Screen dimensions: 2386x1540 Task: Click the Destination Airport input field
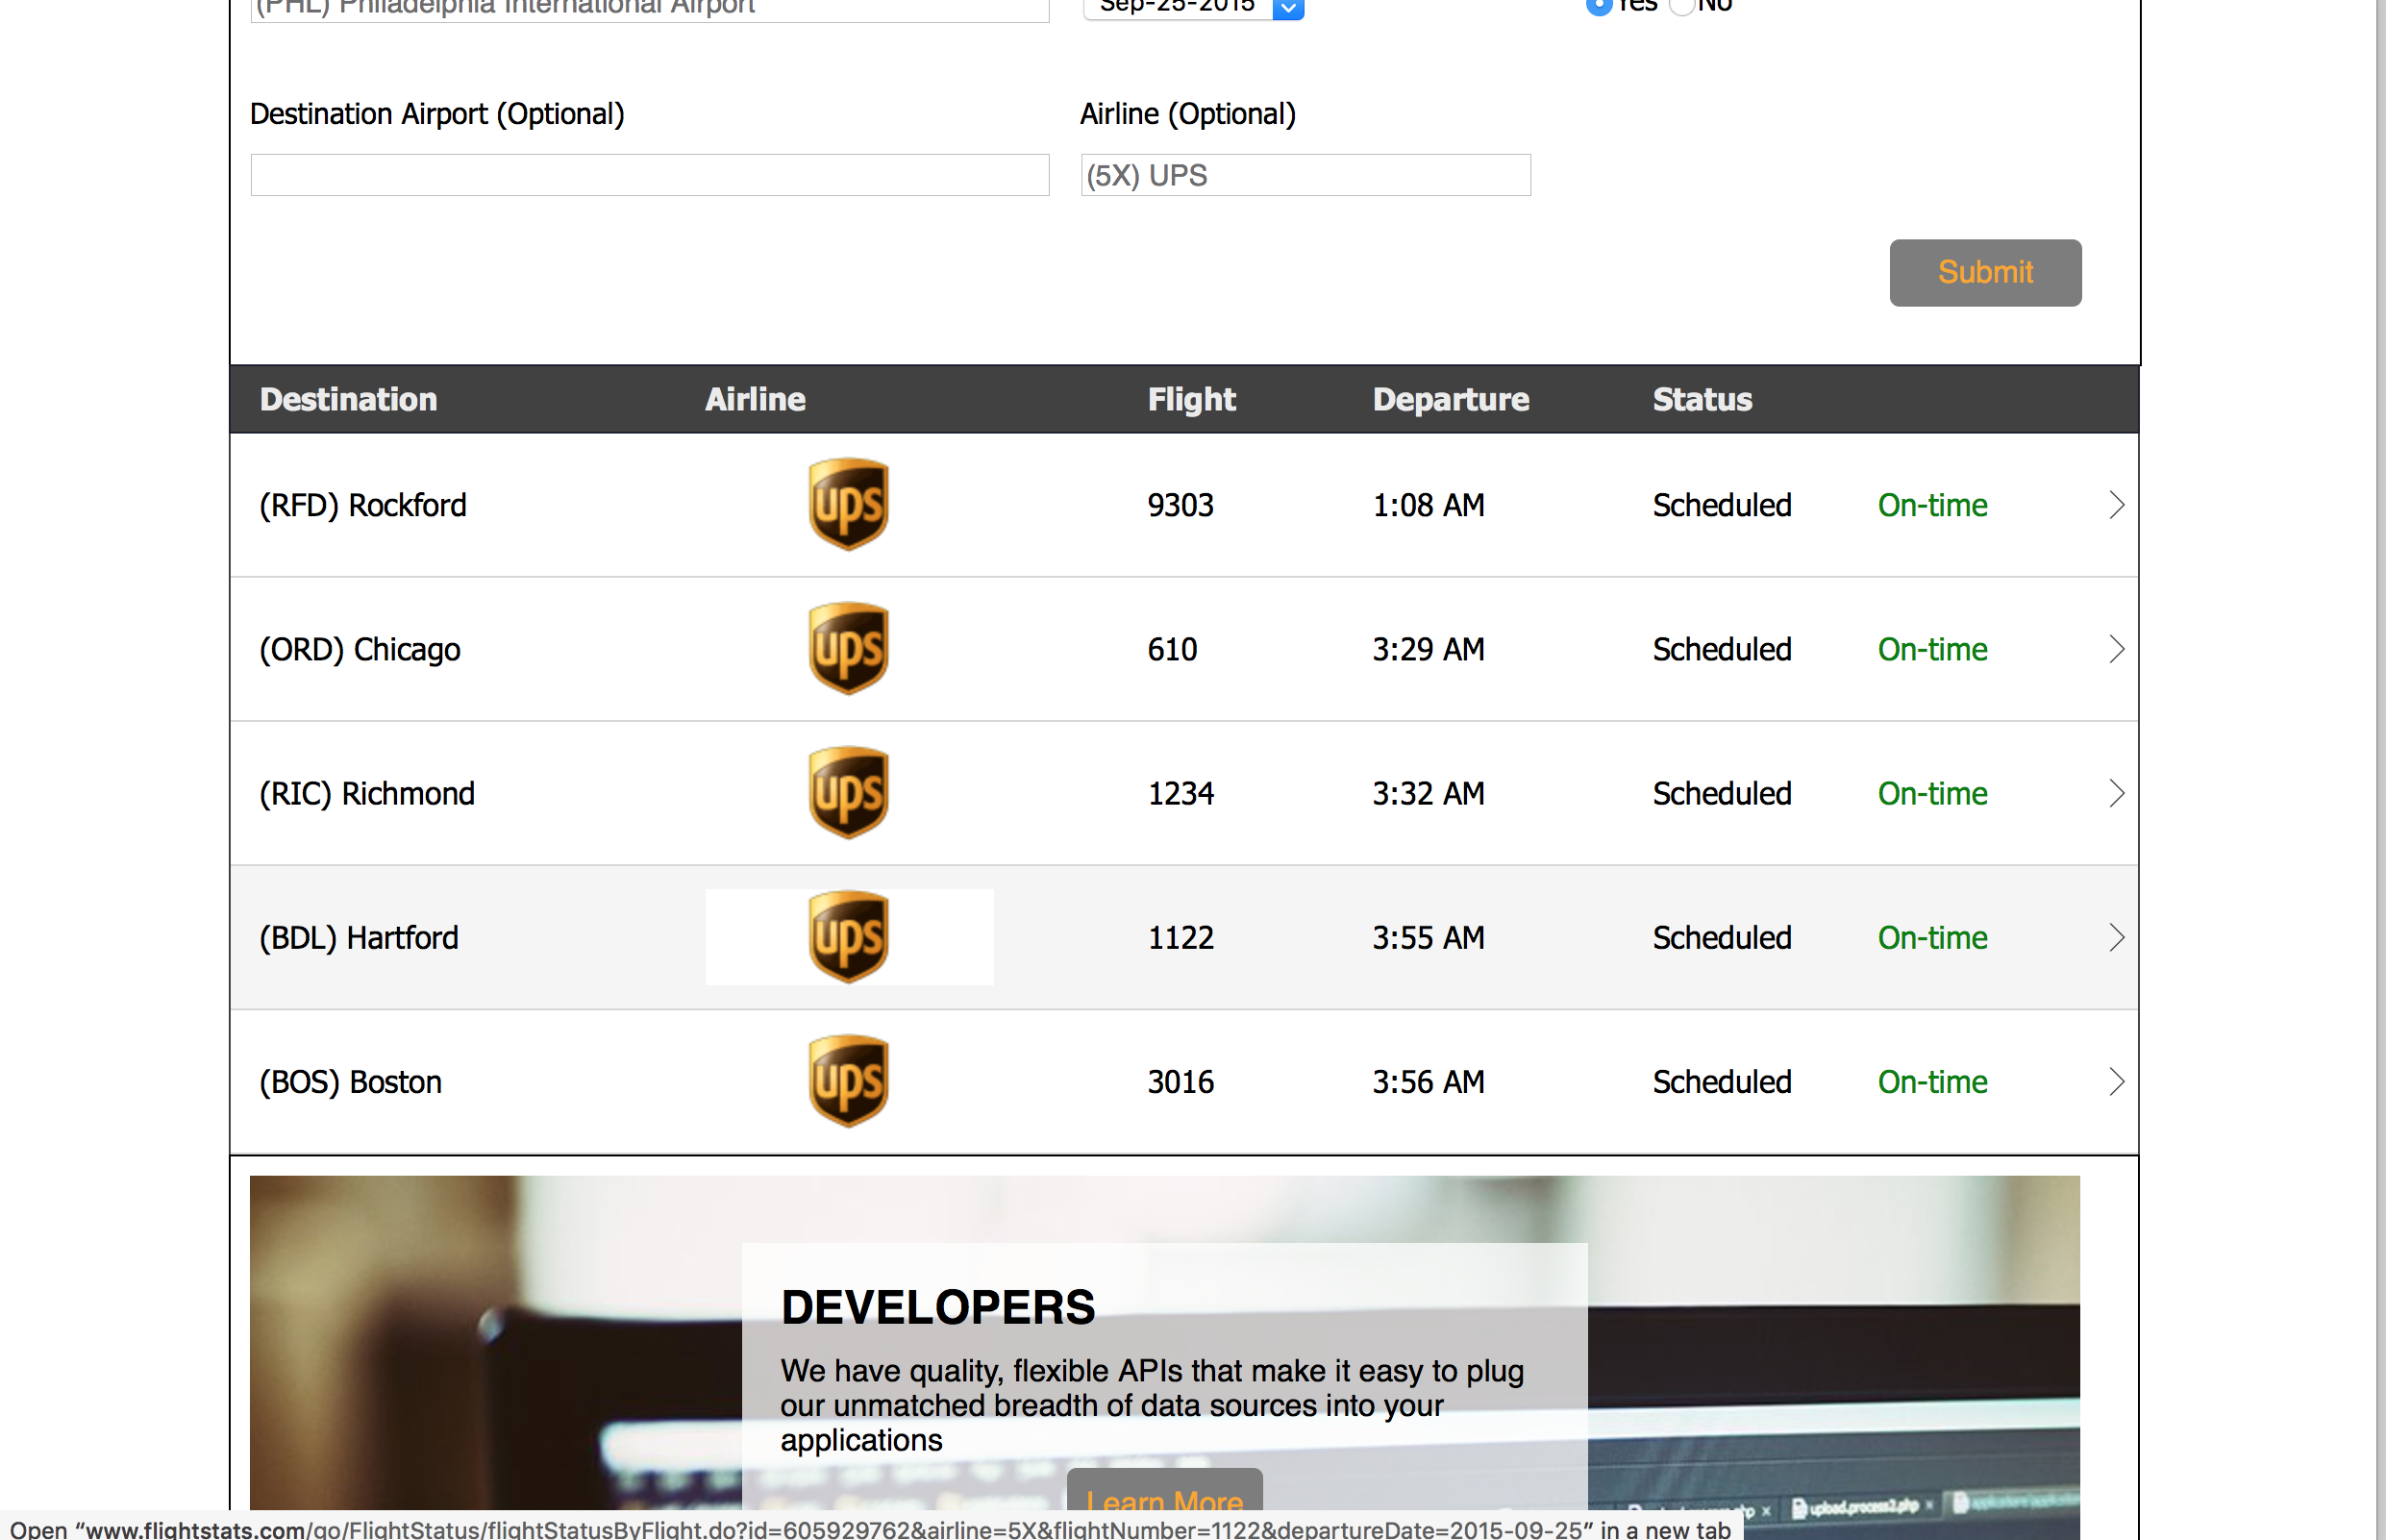click(x=649, y=175)
